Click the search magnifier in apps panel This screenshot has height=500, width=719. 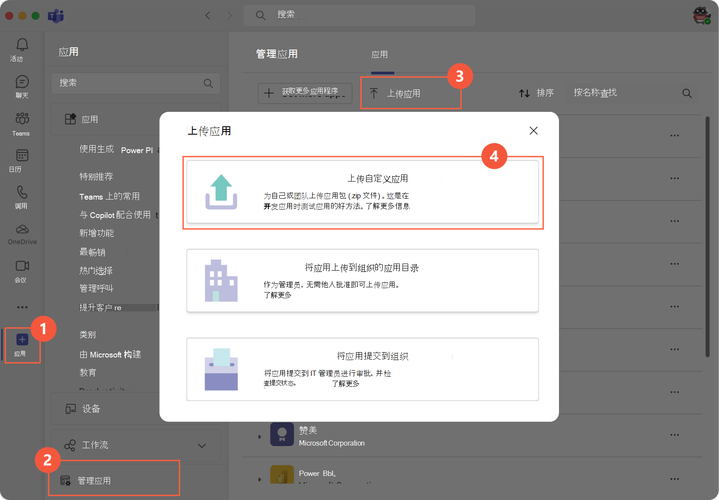pos(208,83)
